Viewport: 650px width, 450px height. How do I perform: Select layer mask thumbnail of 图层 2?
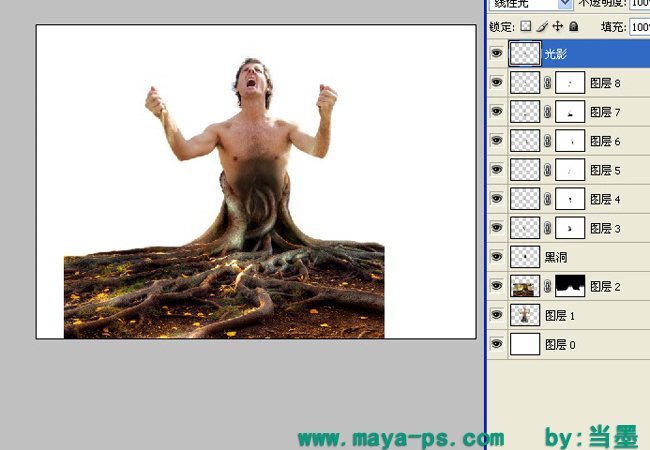point(570,286)
